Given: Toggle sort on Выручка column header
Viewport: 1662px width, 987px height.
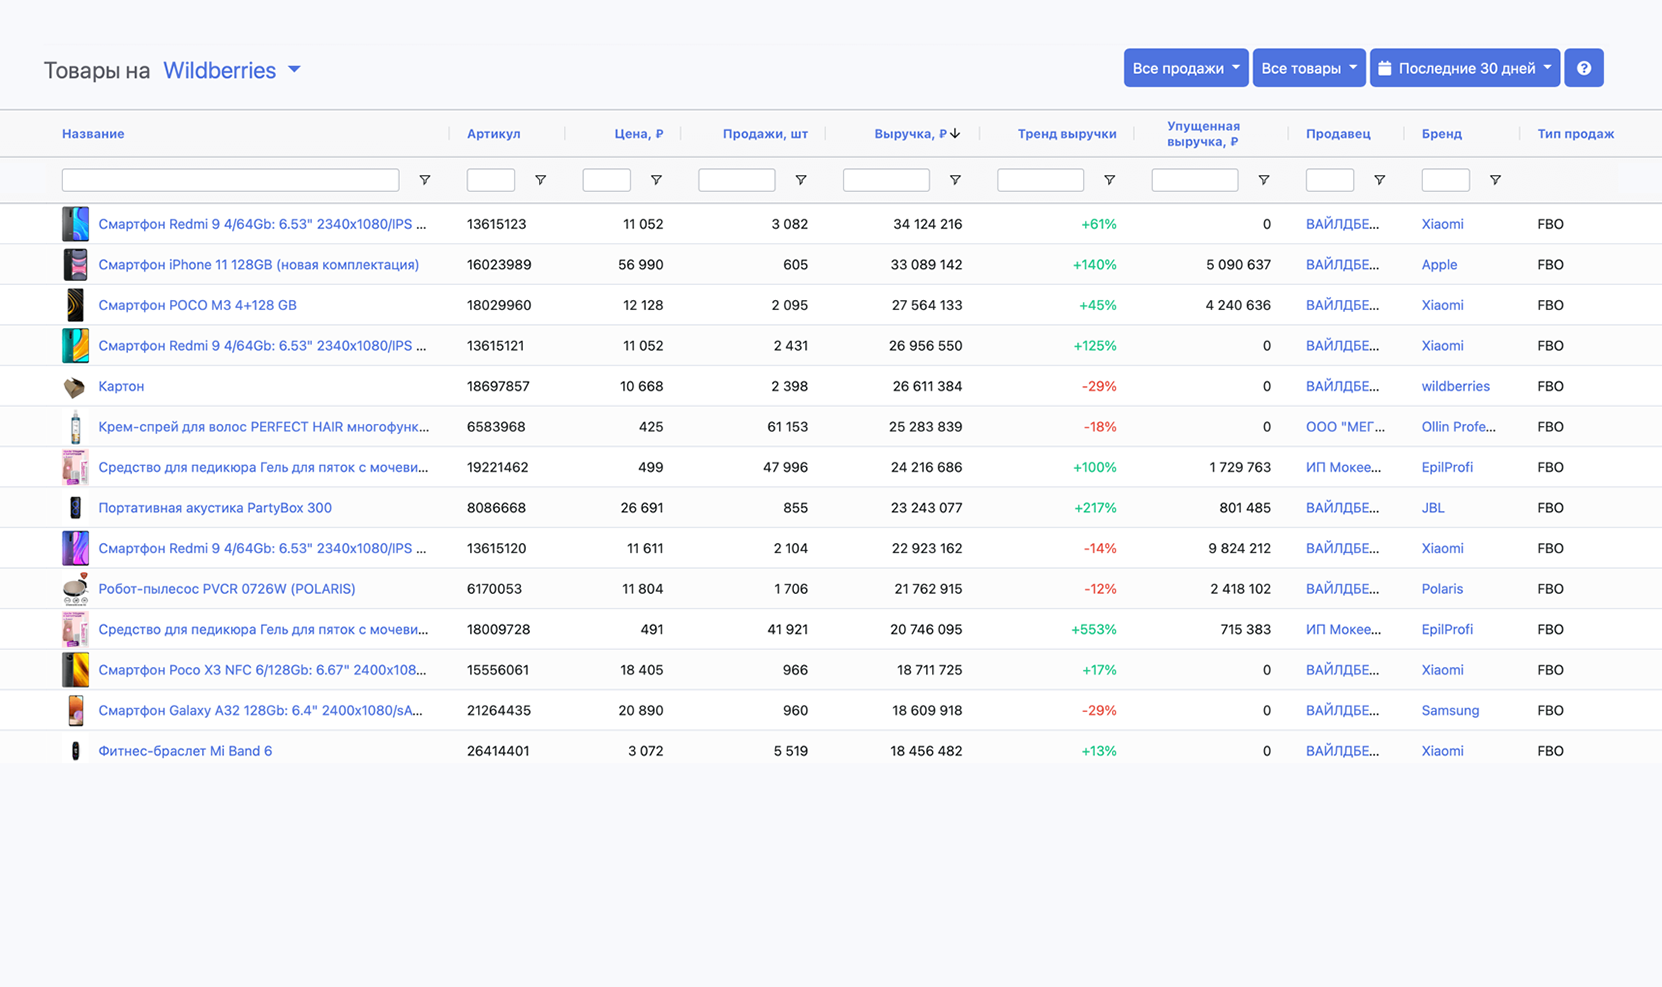Looking at the screenshot, I should [x=917, y=134].
